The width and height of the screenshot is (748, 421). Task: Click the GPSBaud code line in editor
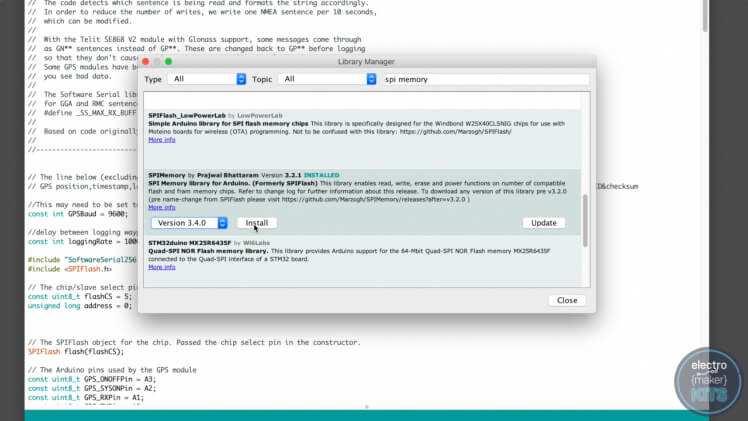78,214
